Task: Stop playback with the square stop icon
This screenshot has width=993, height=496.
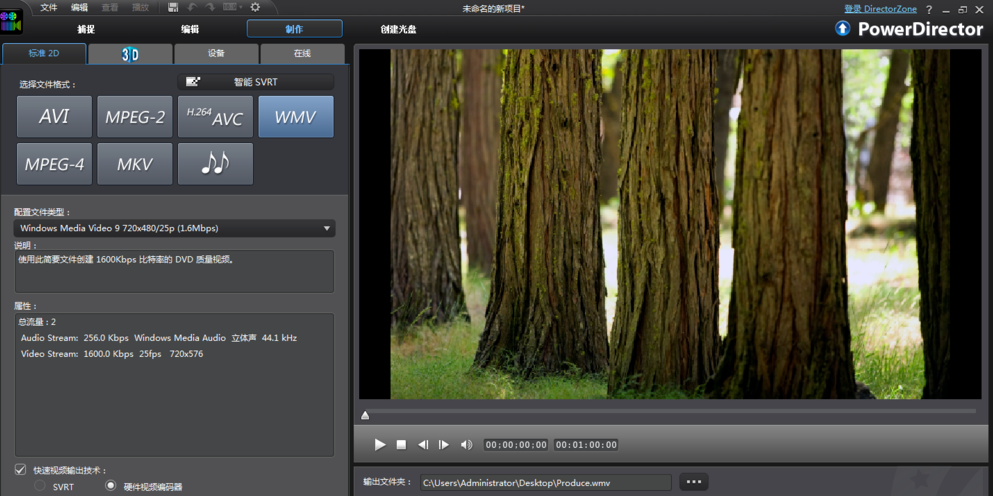Action: pyautogui.click(x=401, y=445)
